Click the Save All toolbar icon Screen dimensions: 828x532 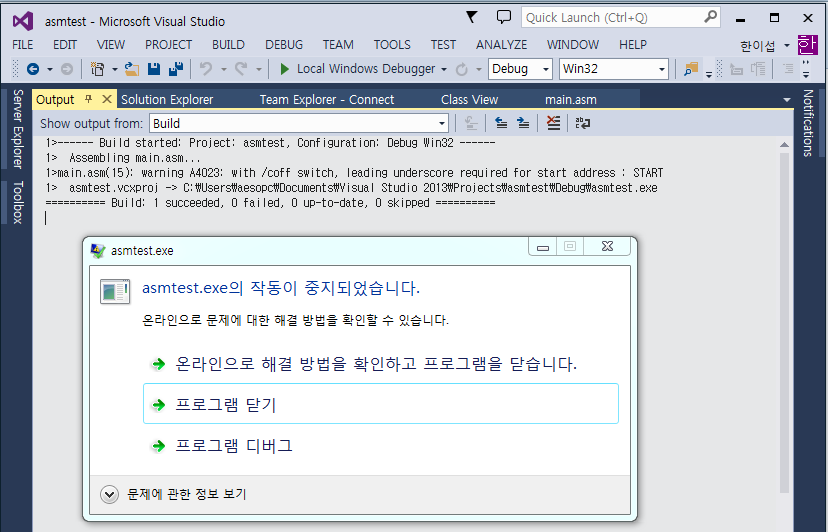coord(175,69)
